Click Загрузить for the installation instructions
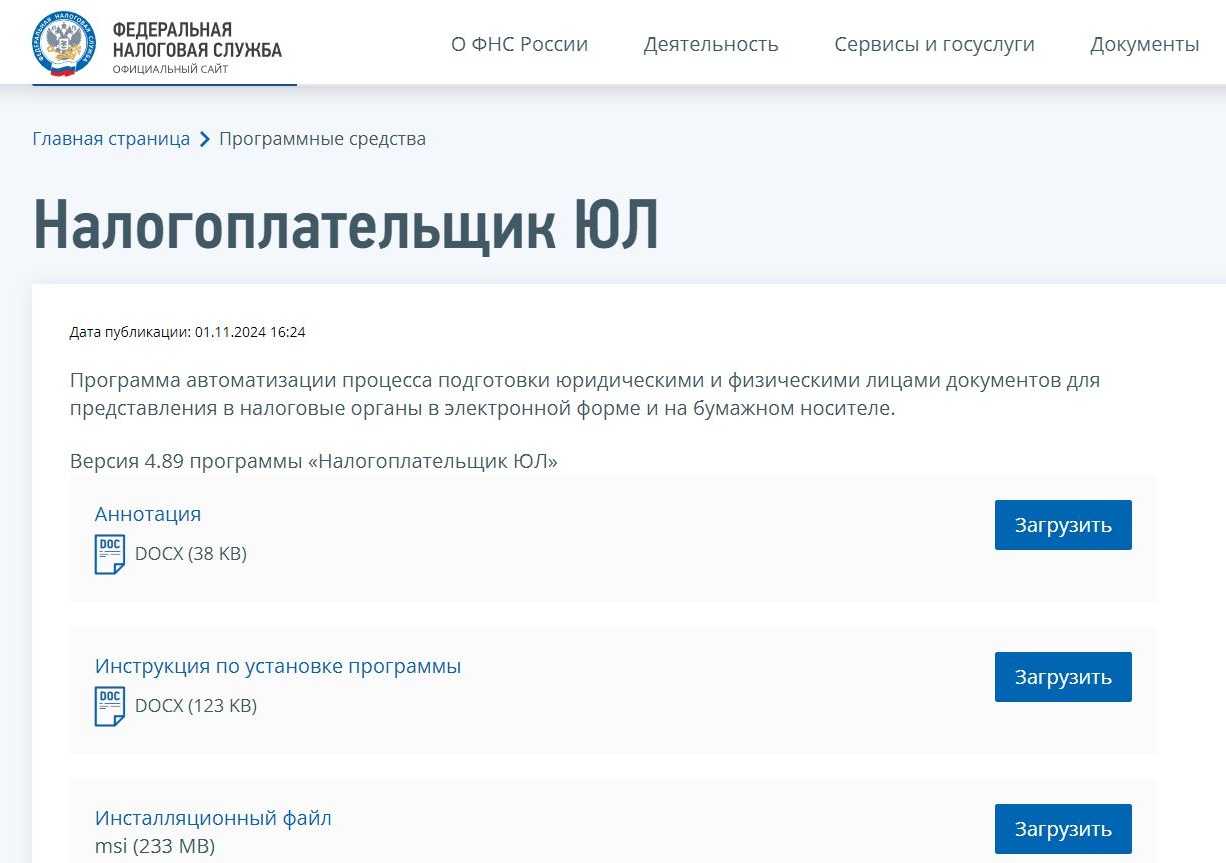Screen dimensions: 1226x863 coord(1062,676)
